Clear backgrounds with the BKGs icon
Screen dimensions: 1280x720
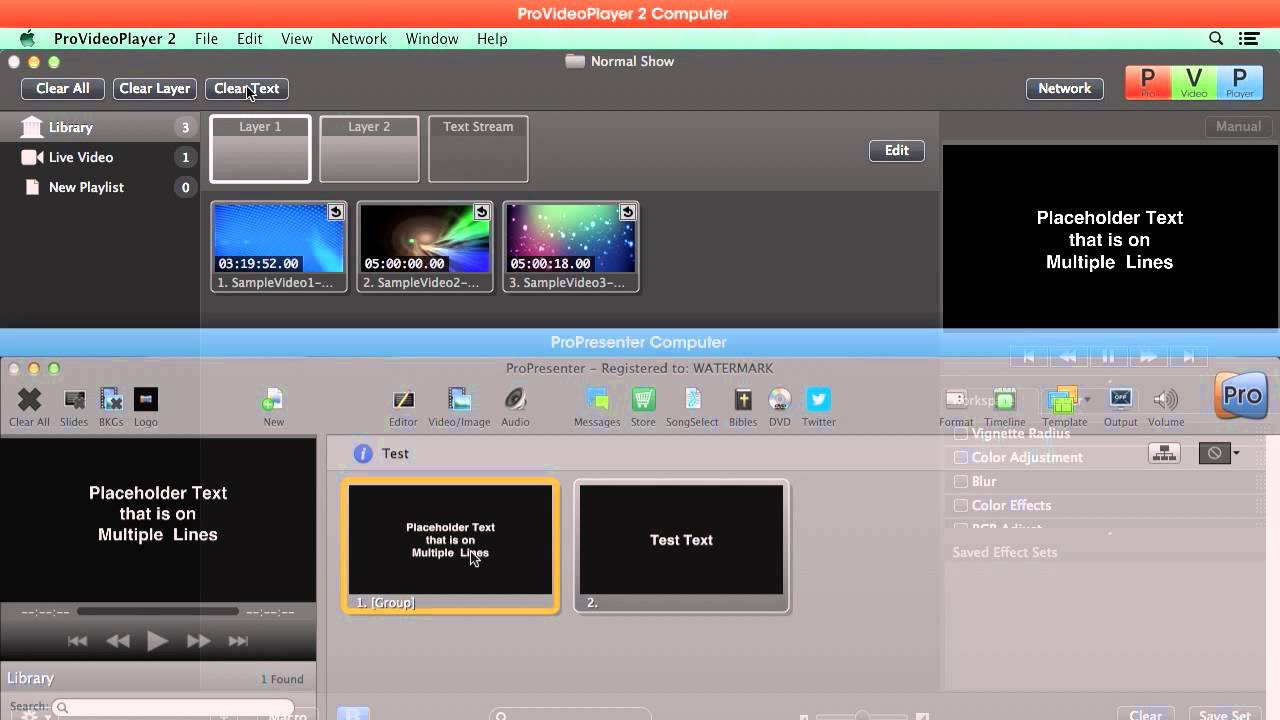point(111,400)
